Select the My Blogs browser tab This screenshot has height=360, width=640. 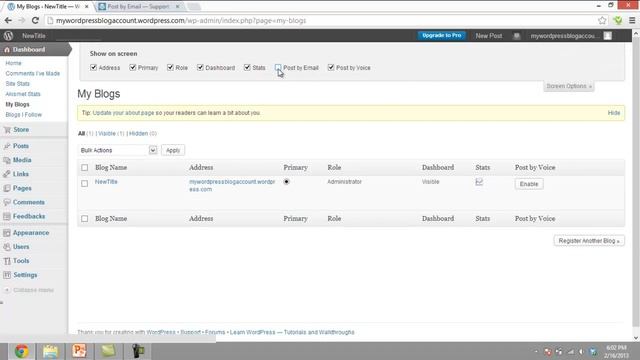point(48,7)
